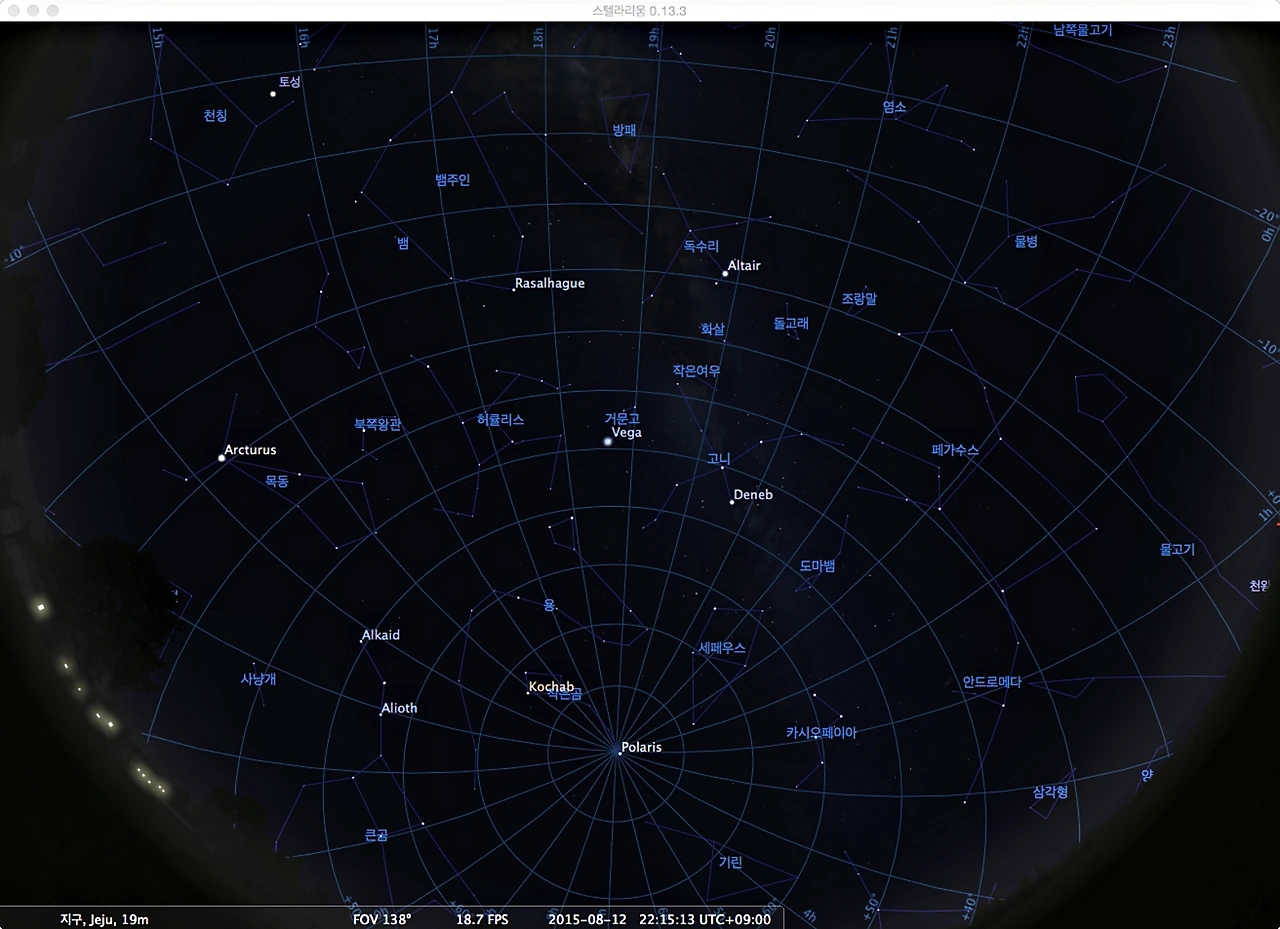Image resolution: width=1280 pixels, height=929 pixels.
Task: Select the 사냥개 constellation label
Action: click(x=258, y=679)
